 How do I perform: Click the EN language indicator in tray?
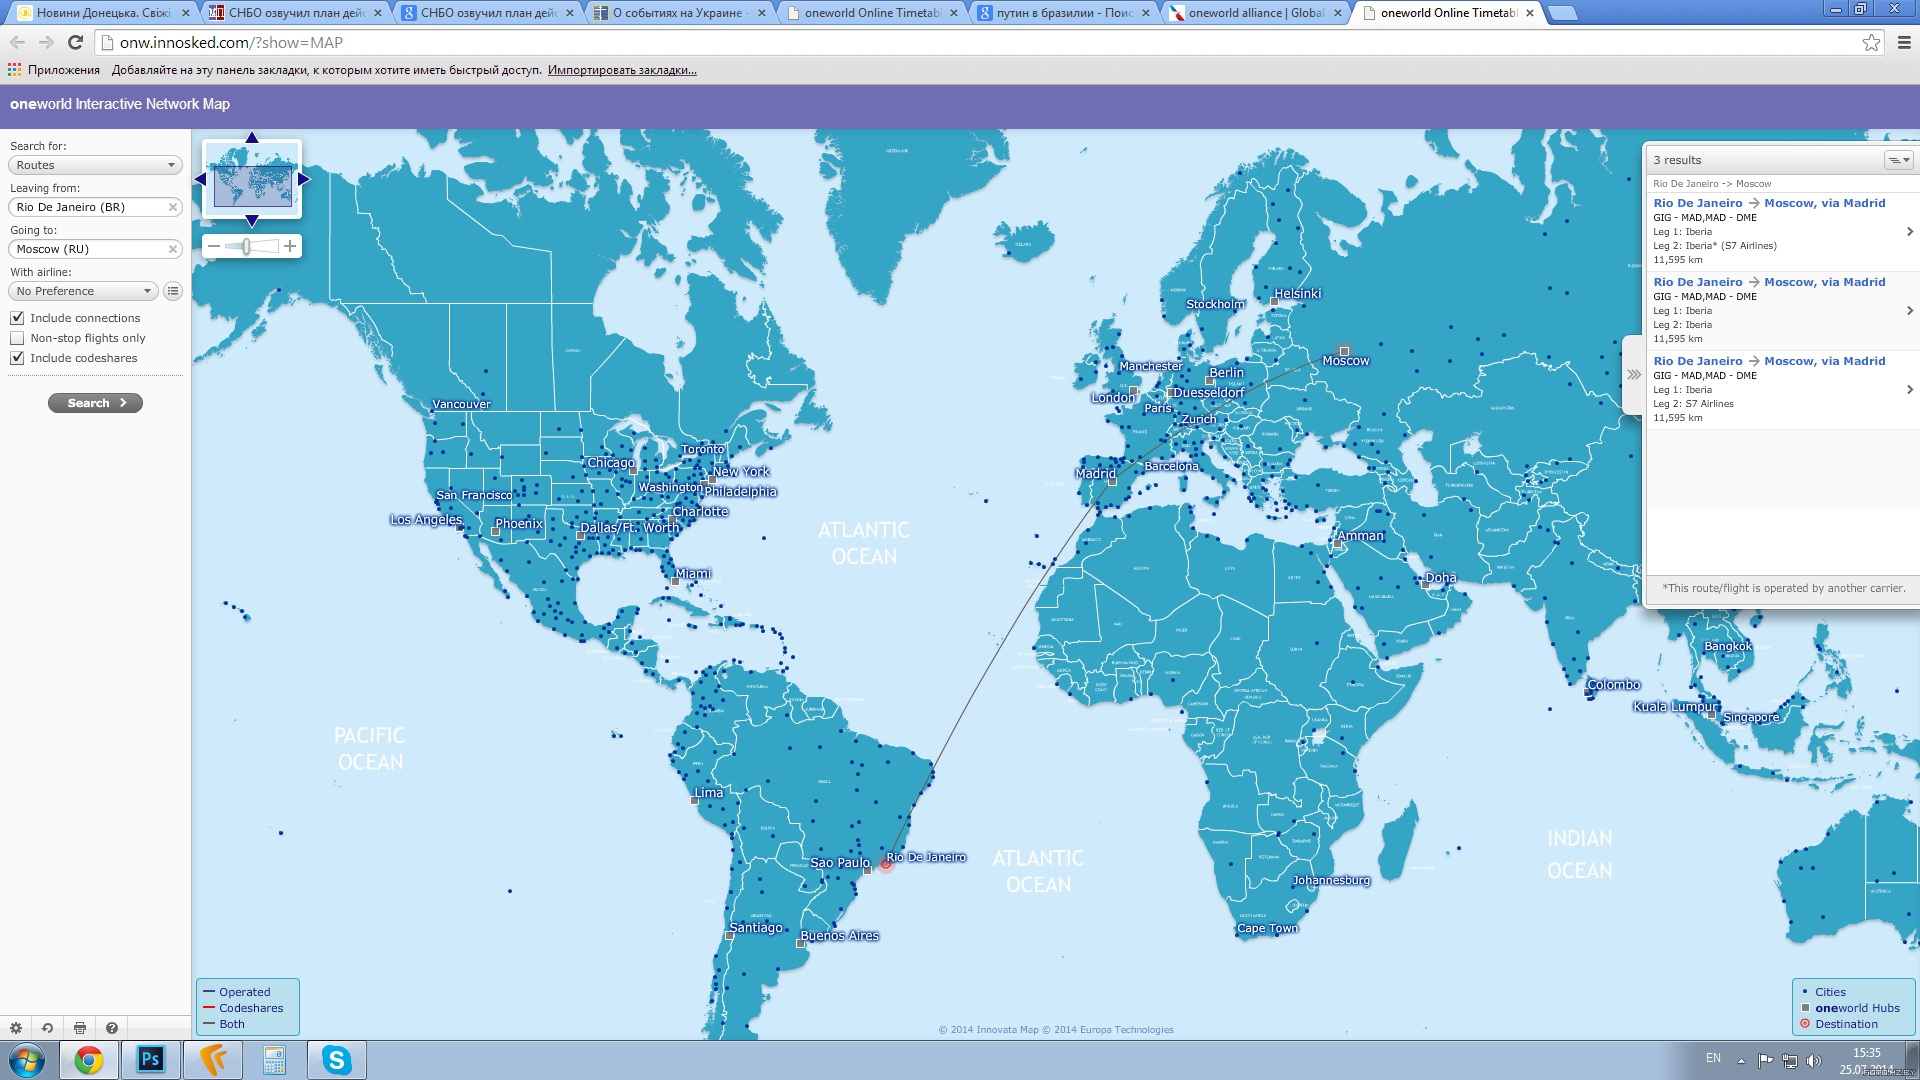click(1713, 1058)
